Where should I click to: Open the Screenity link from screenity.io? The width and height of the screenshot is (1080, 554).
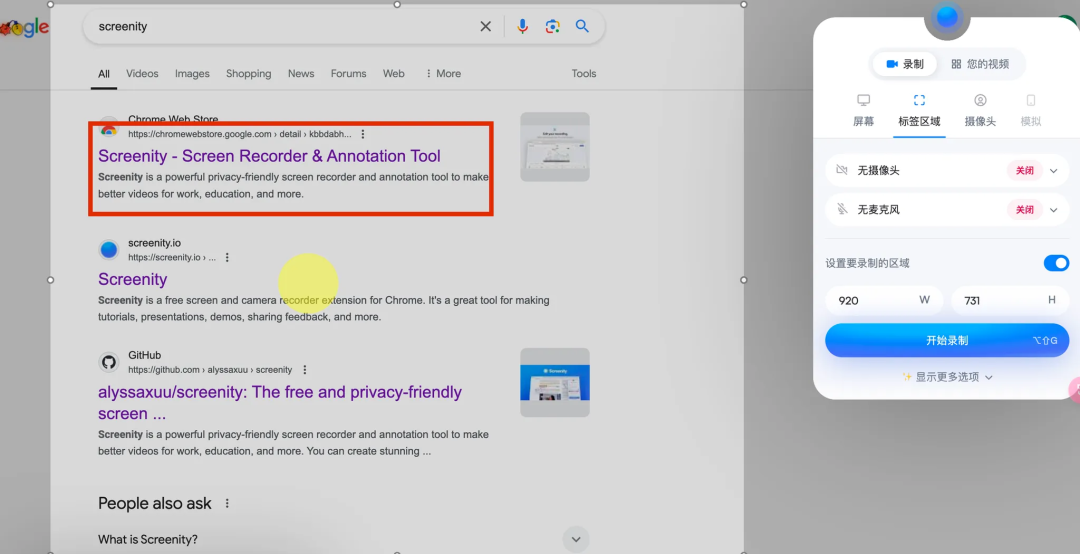click(133, 279)
